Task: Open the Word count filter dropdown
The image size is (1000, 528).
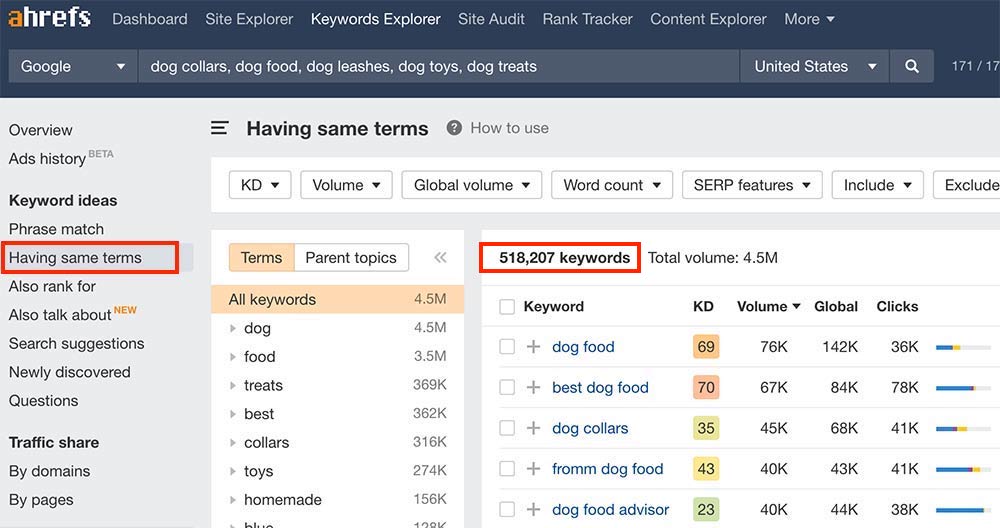Action: tap(612, 185)
